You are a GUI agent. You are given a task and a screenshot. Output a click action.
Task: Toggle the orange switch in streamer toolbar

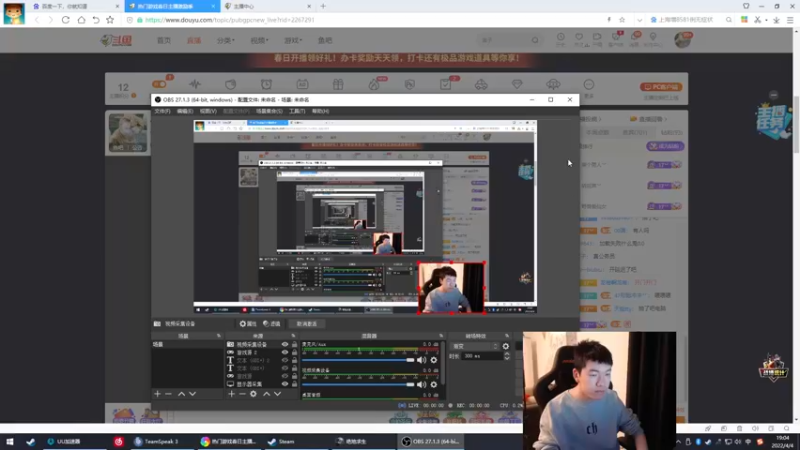[159, 84]
